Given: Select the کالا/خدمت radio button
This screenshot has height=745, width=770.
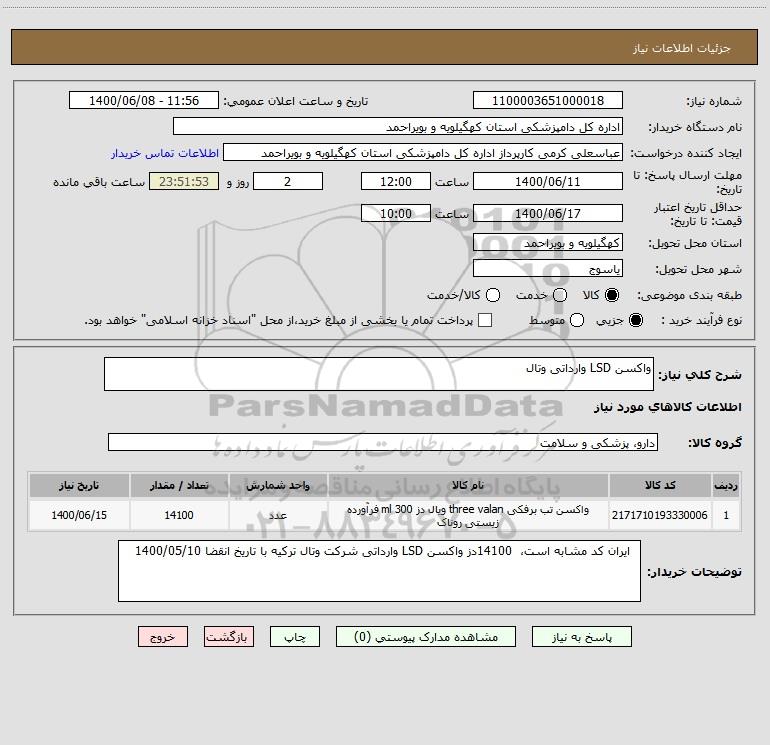Looking at the screenshot, I should (493, 295).
